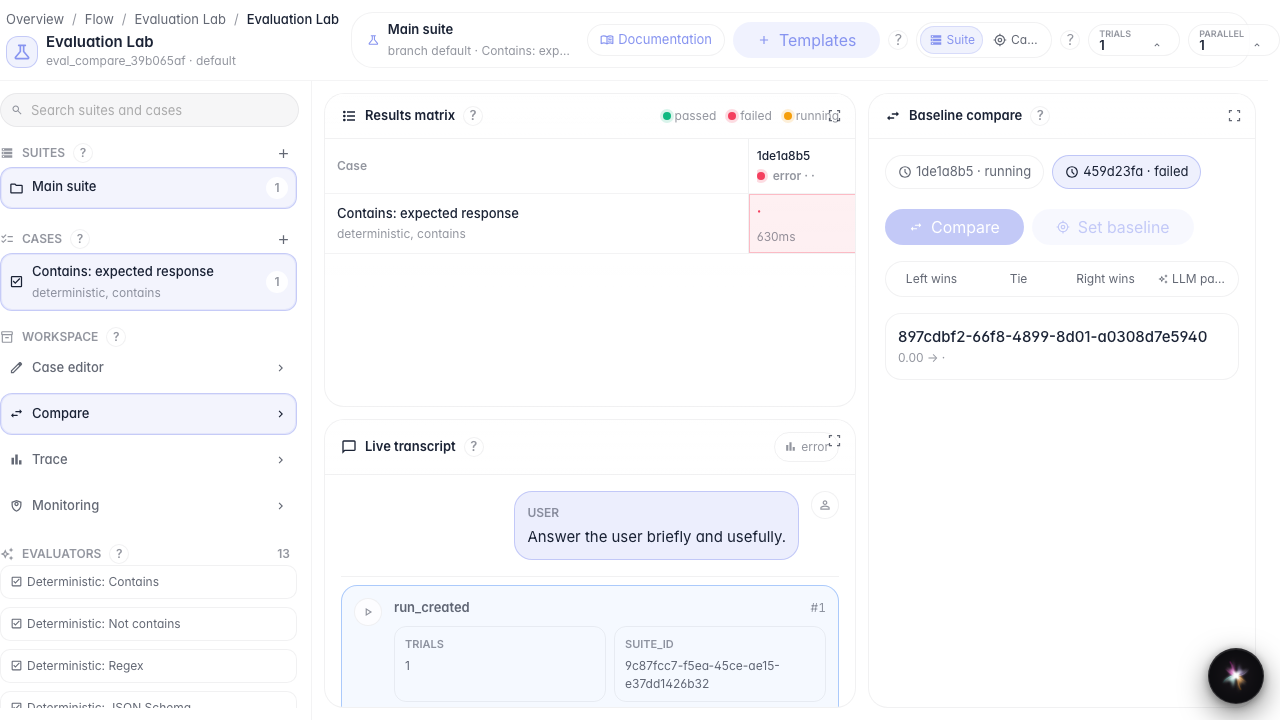
Task: Click Main suite flask icon in header
Action: [373, 40]
